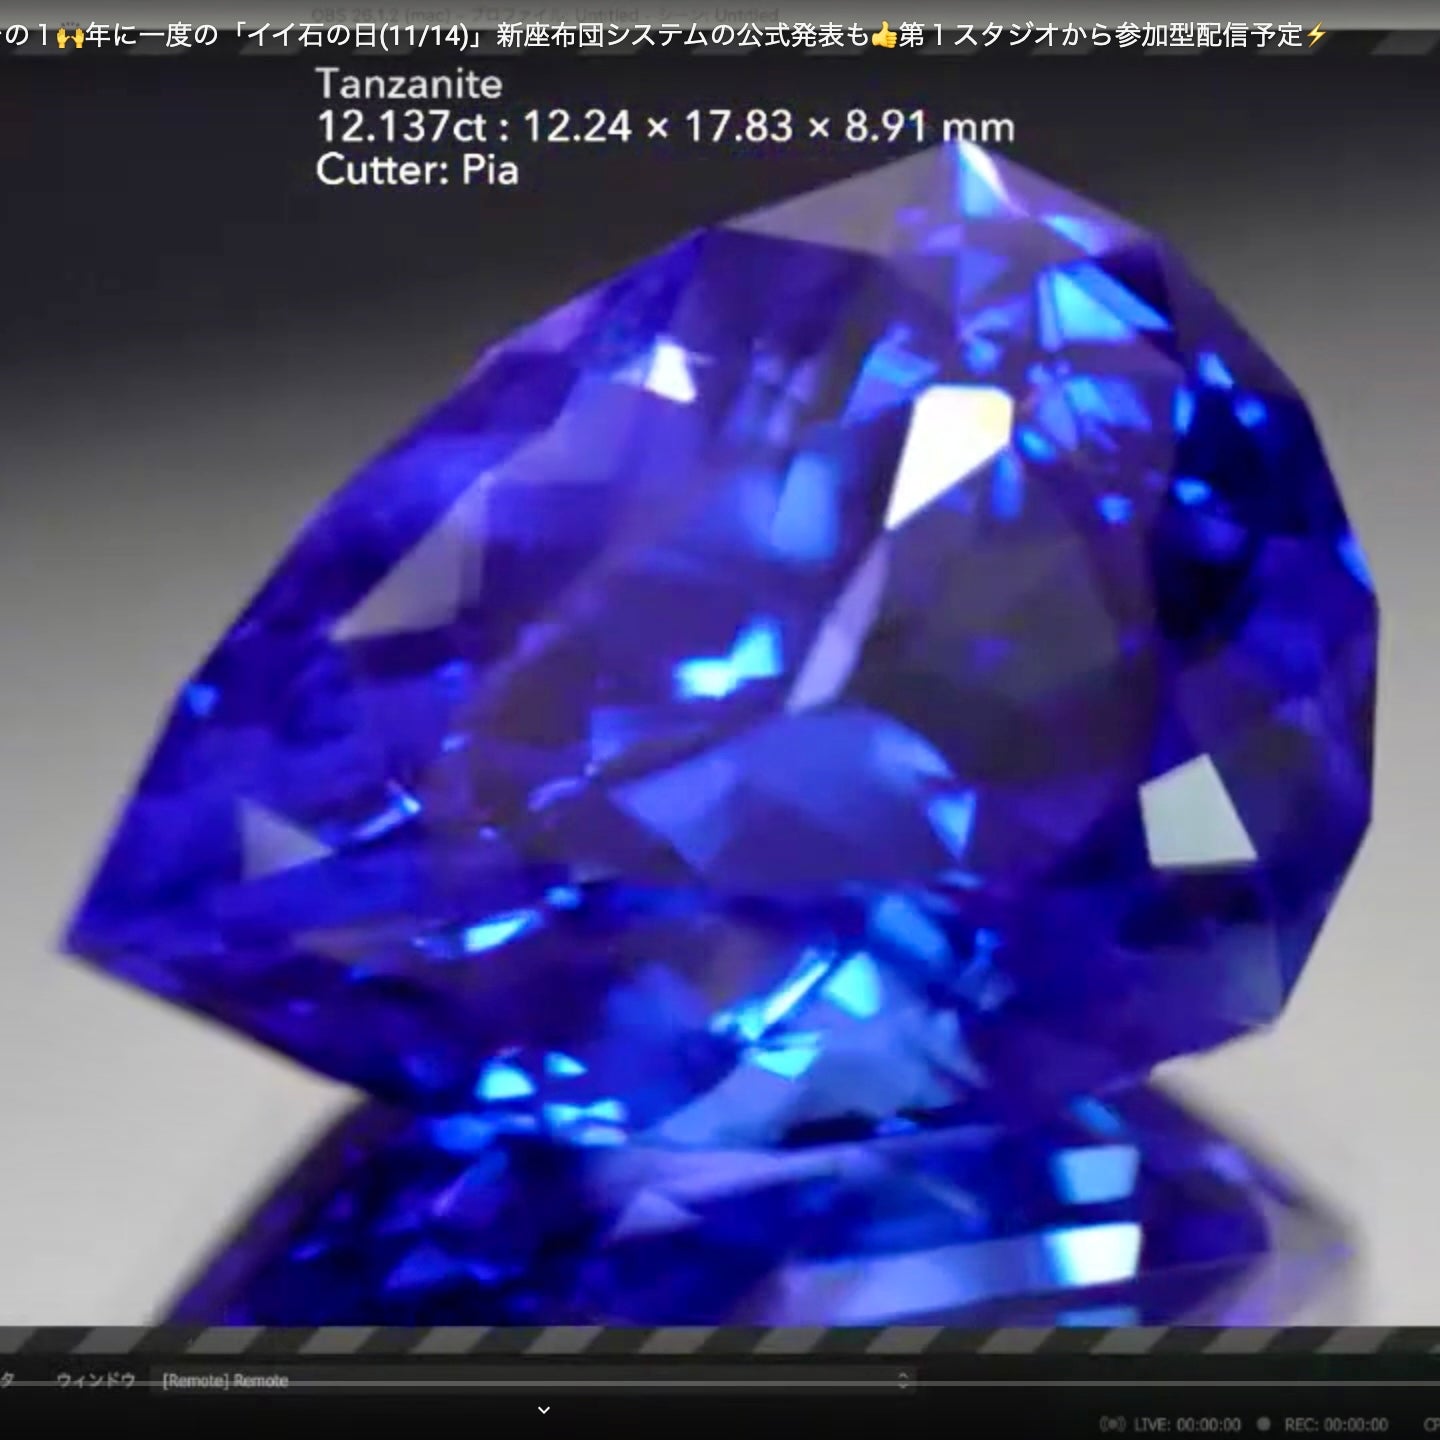Click the Tanzanite caption text

[x=409, y=84]
